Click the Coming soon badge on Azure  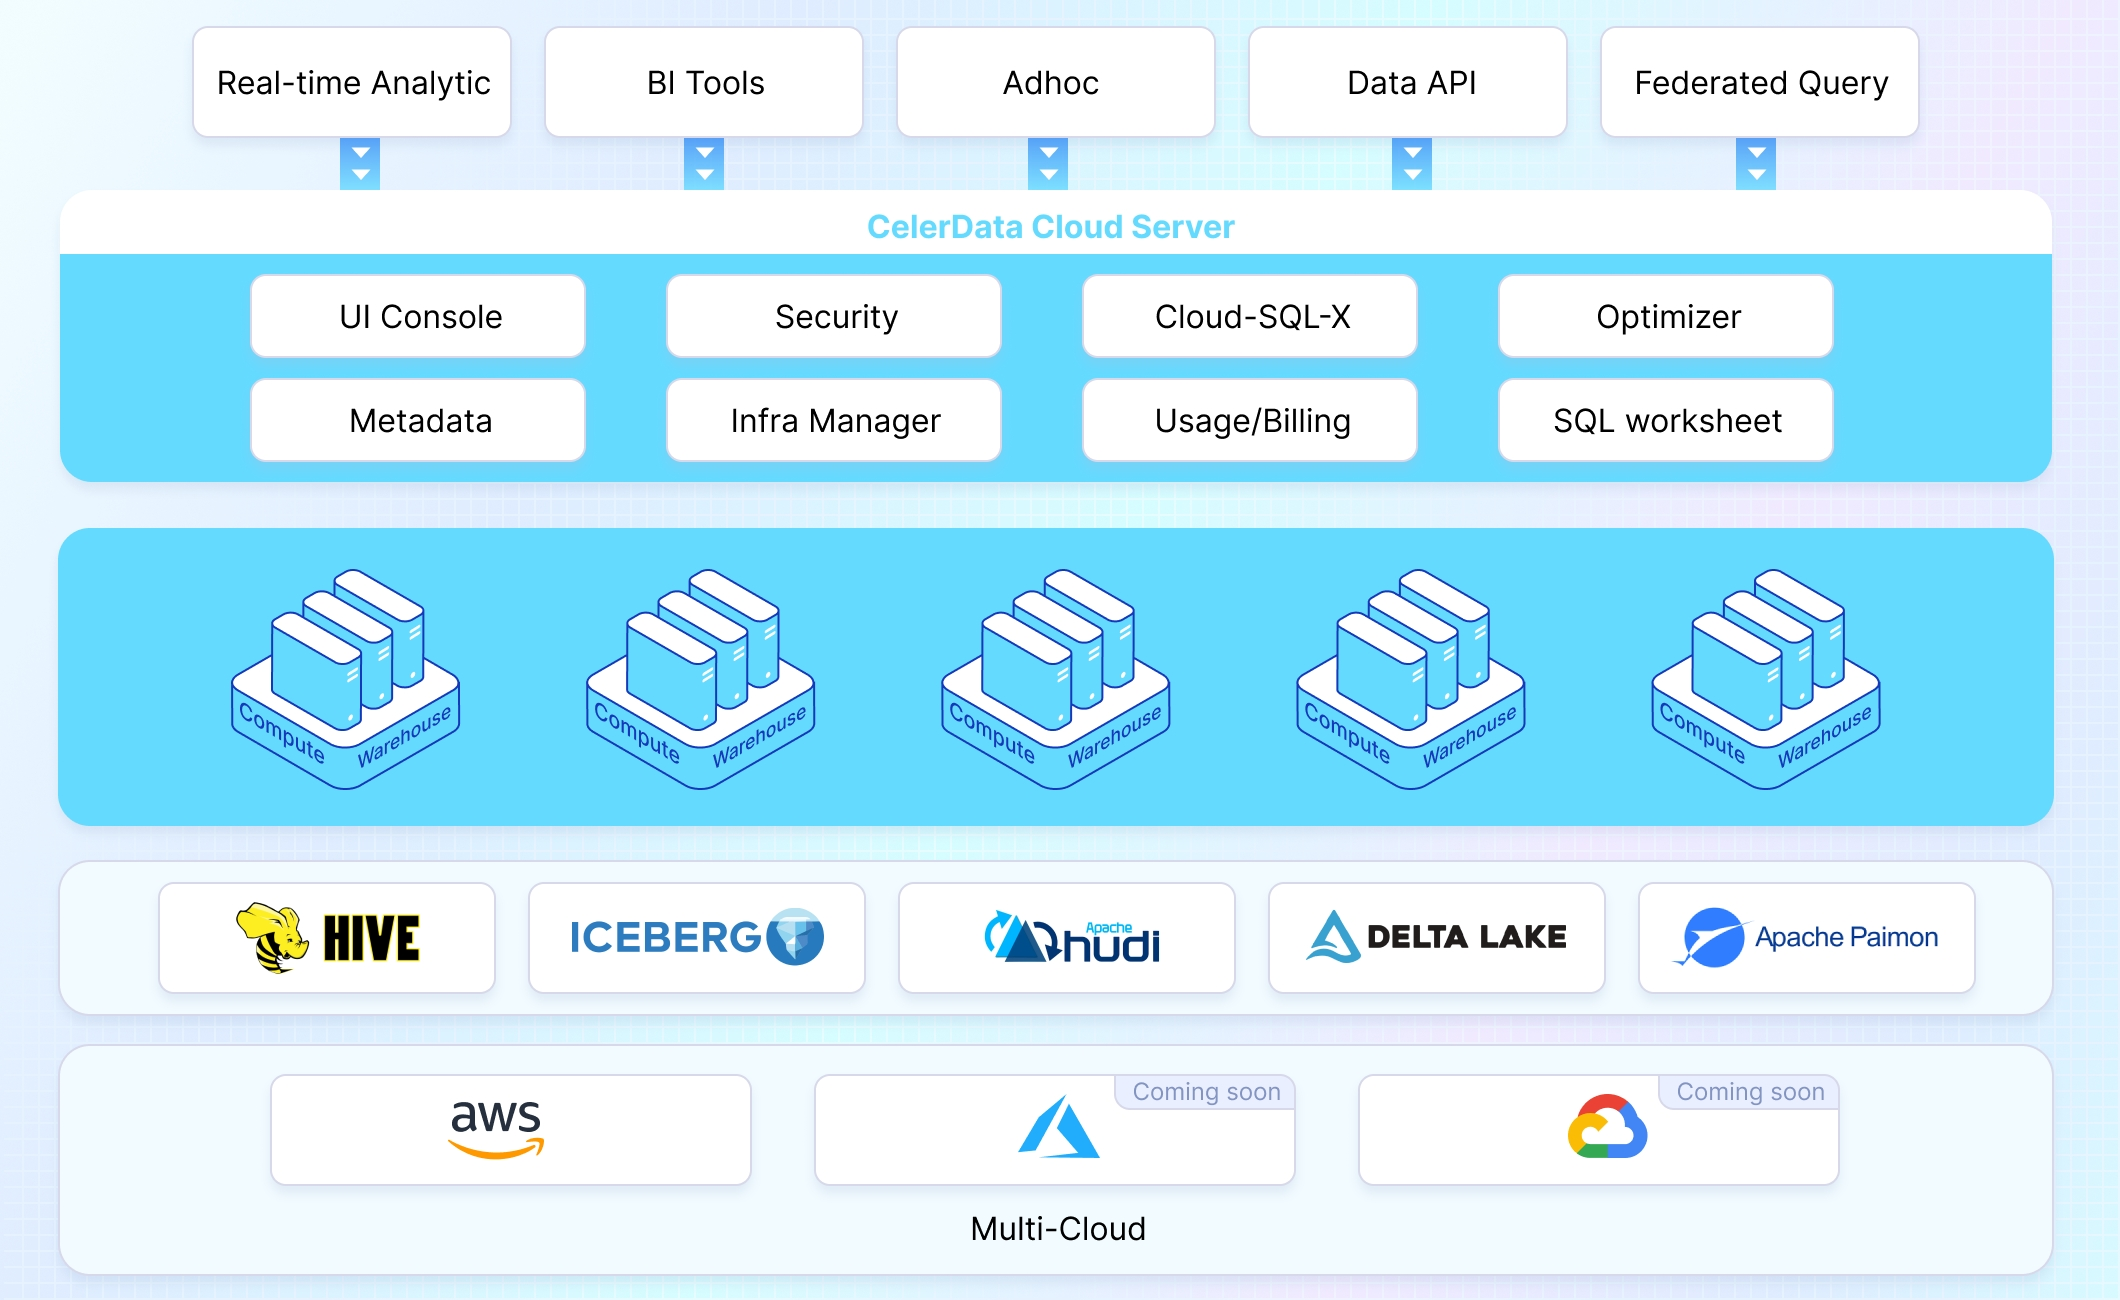[1205, 1091]
